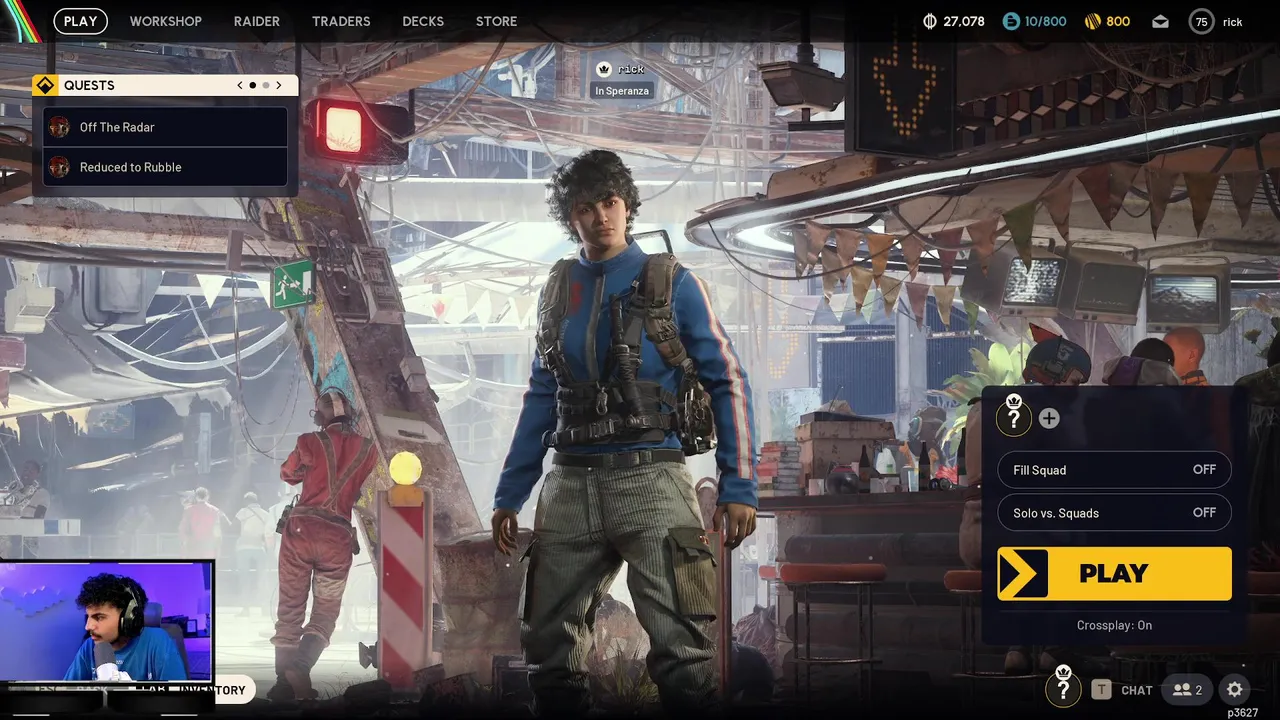Viewport: 1280px width, 720px height.
Task: Click the Quests panel header title
Action: tap(89, 86)
